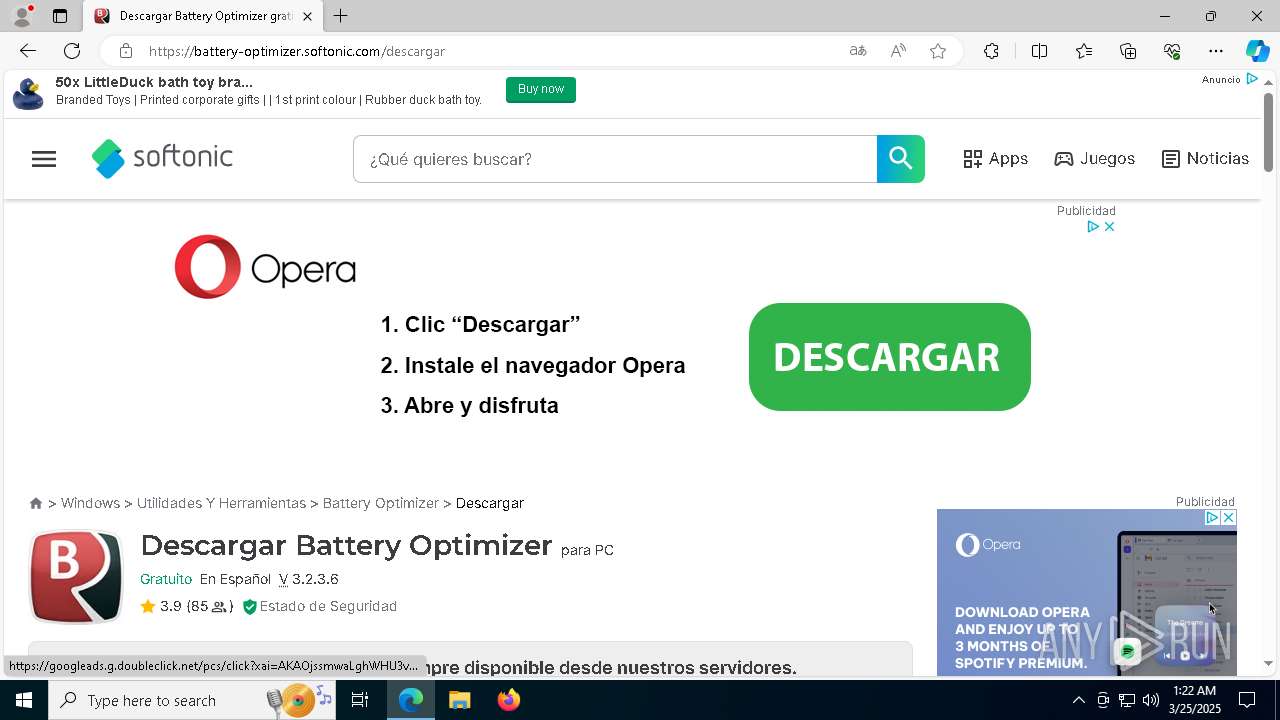This screenshot has height=720, width=1280.
Task: Click green DESCARGAR Opera ad button
Action: point(889,357)
